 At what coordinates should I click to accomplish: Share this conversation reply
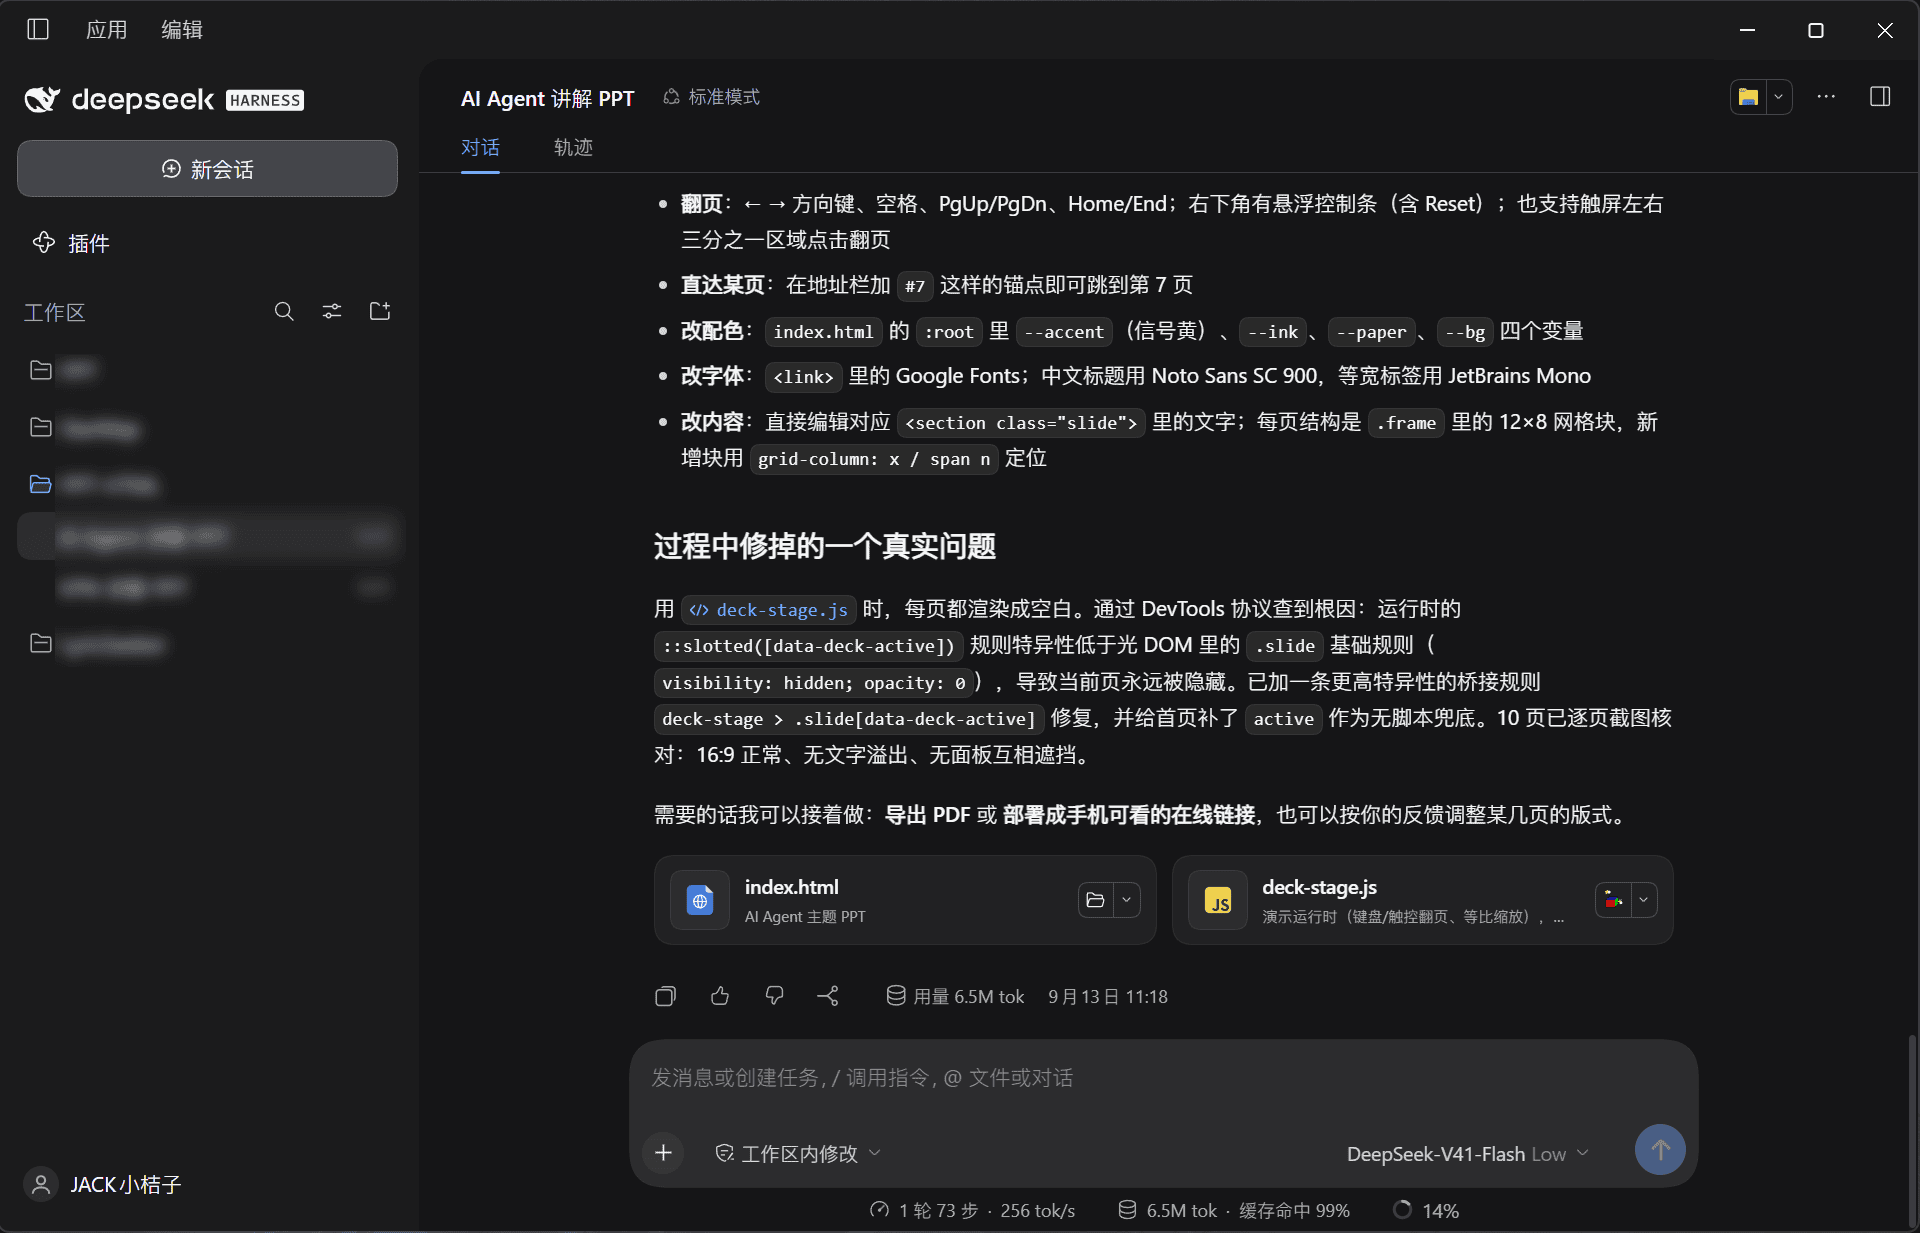point(828,996)
